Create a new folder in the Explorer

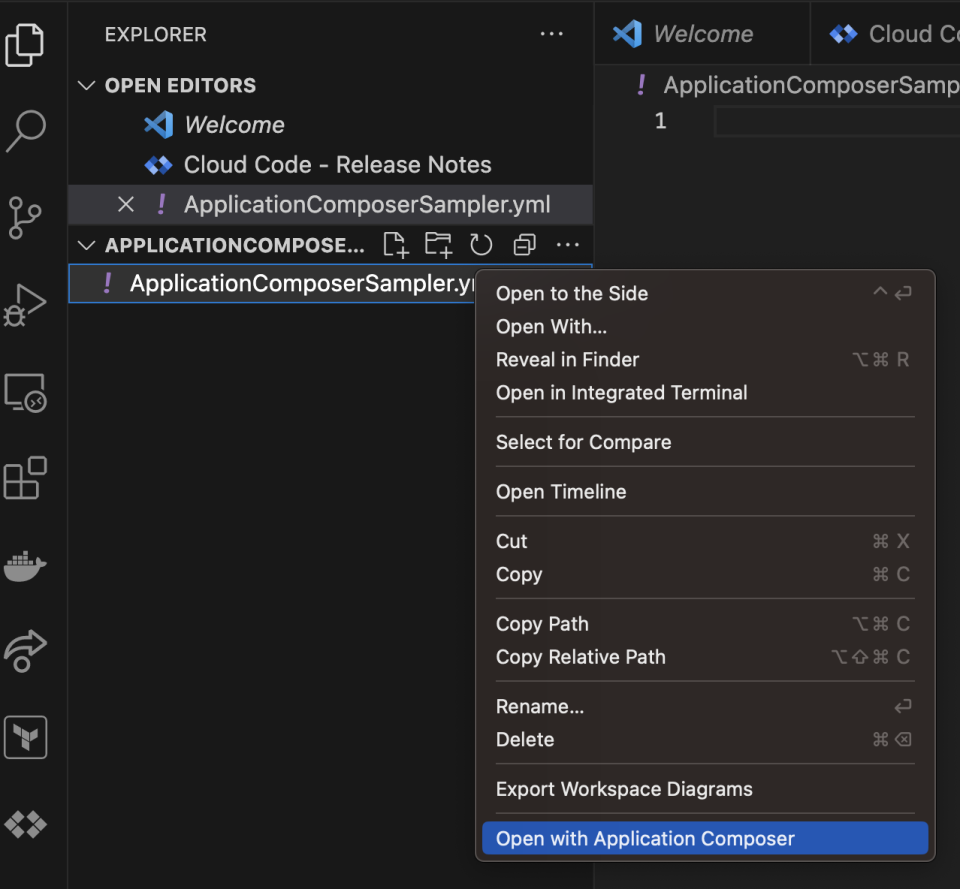[x=438, y=244]
